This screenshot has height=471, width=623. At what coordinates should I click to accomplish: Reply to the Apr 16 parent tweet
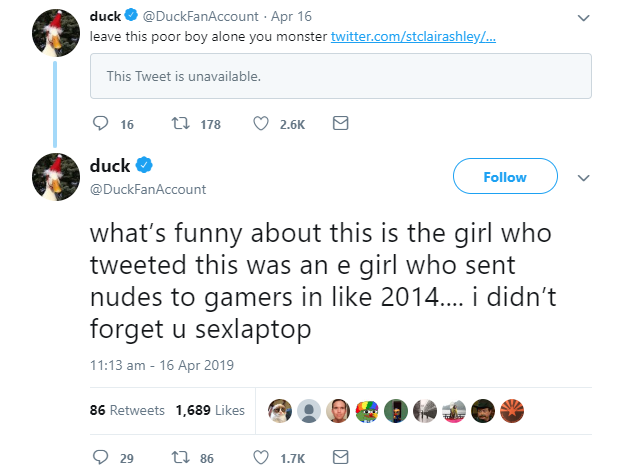click(101, 124)
